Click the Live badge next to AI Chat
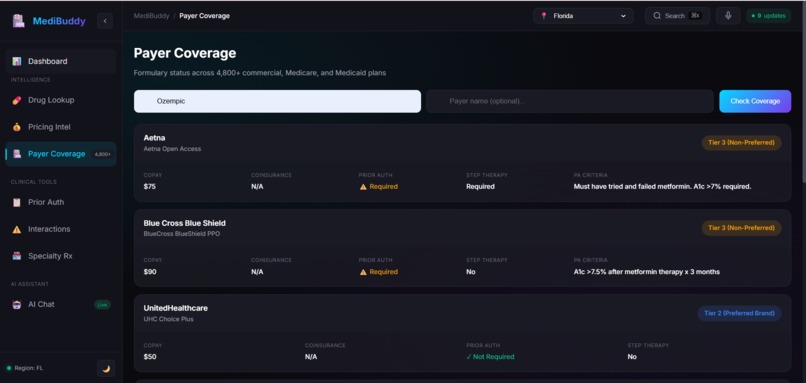The width and height of the screenshot is (806, 383). click(102, 304)
